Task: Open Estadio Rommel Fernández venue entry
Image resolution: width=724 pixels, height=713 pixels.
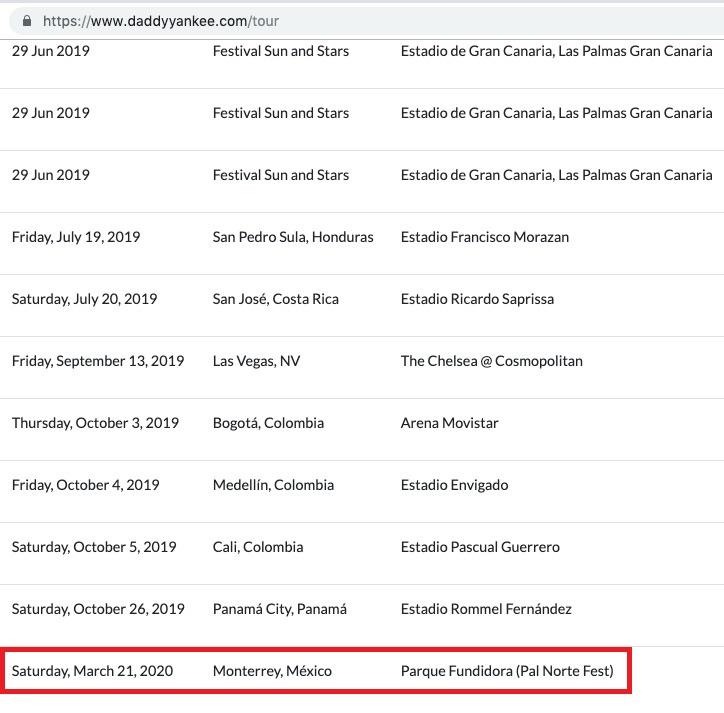Action: pyautogui.click(x=486, y=609)
